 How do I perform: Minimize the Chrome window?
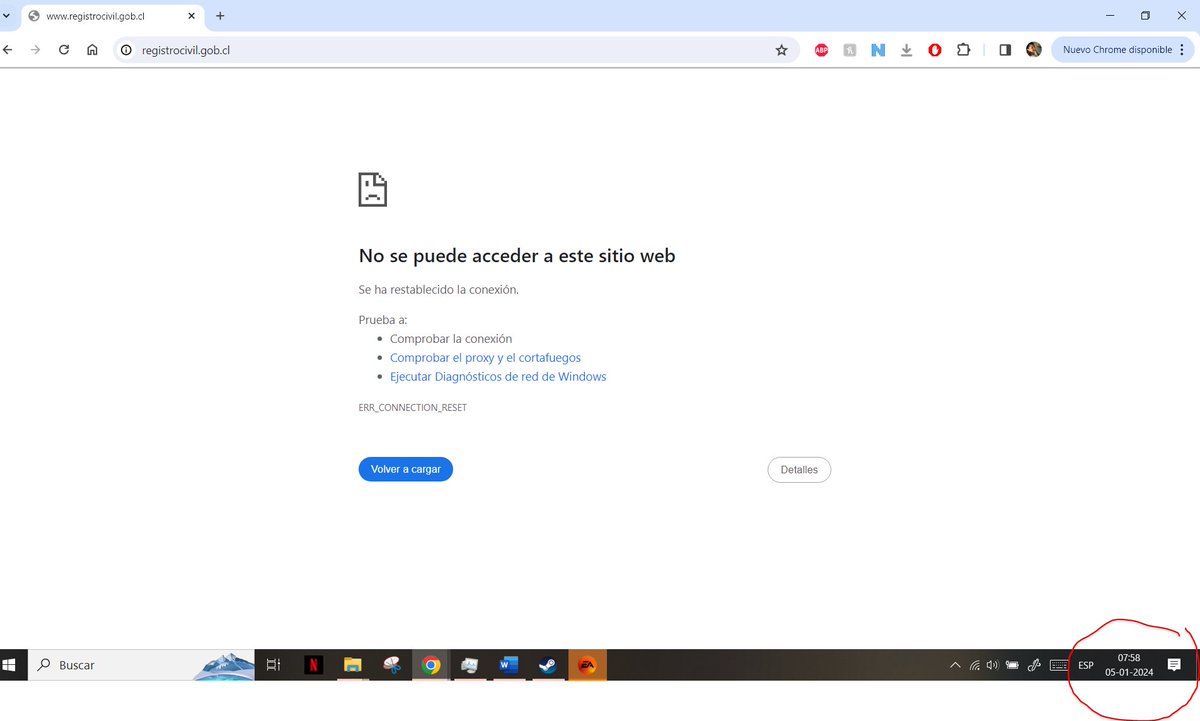click(x=1111, y=16)
